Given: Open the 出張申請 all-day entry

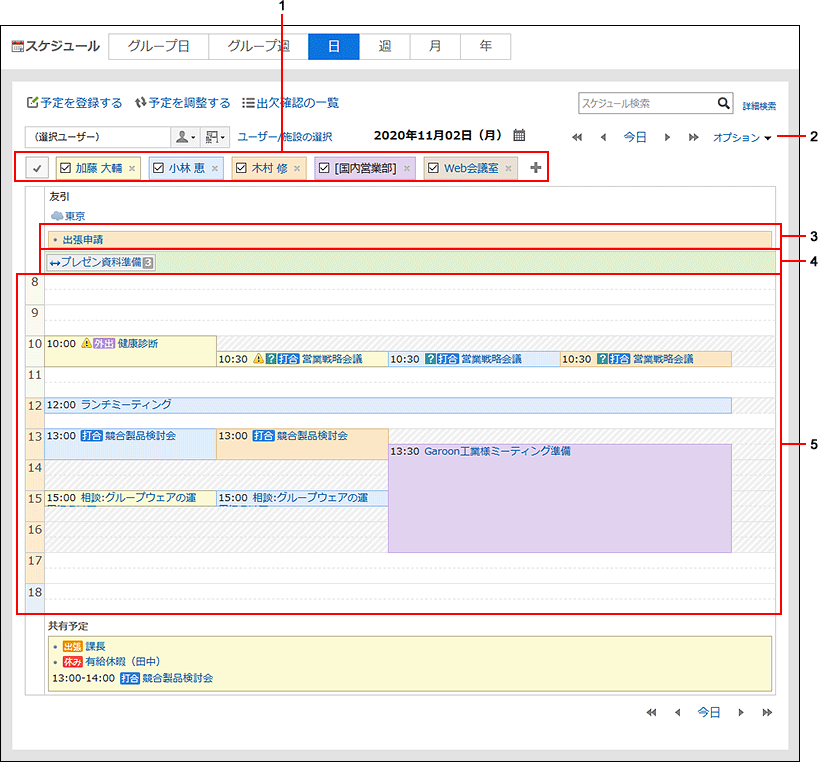Looking at the screenshot, I should [83, 240].
